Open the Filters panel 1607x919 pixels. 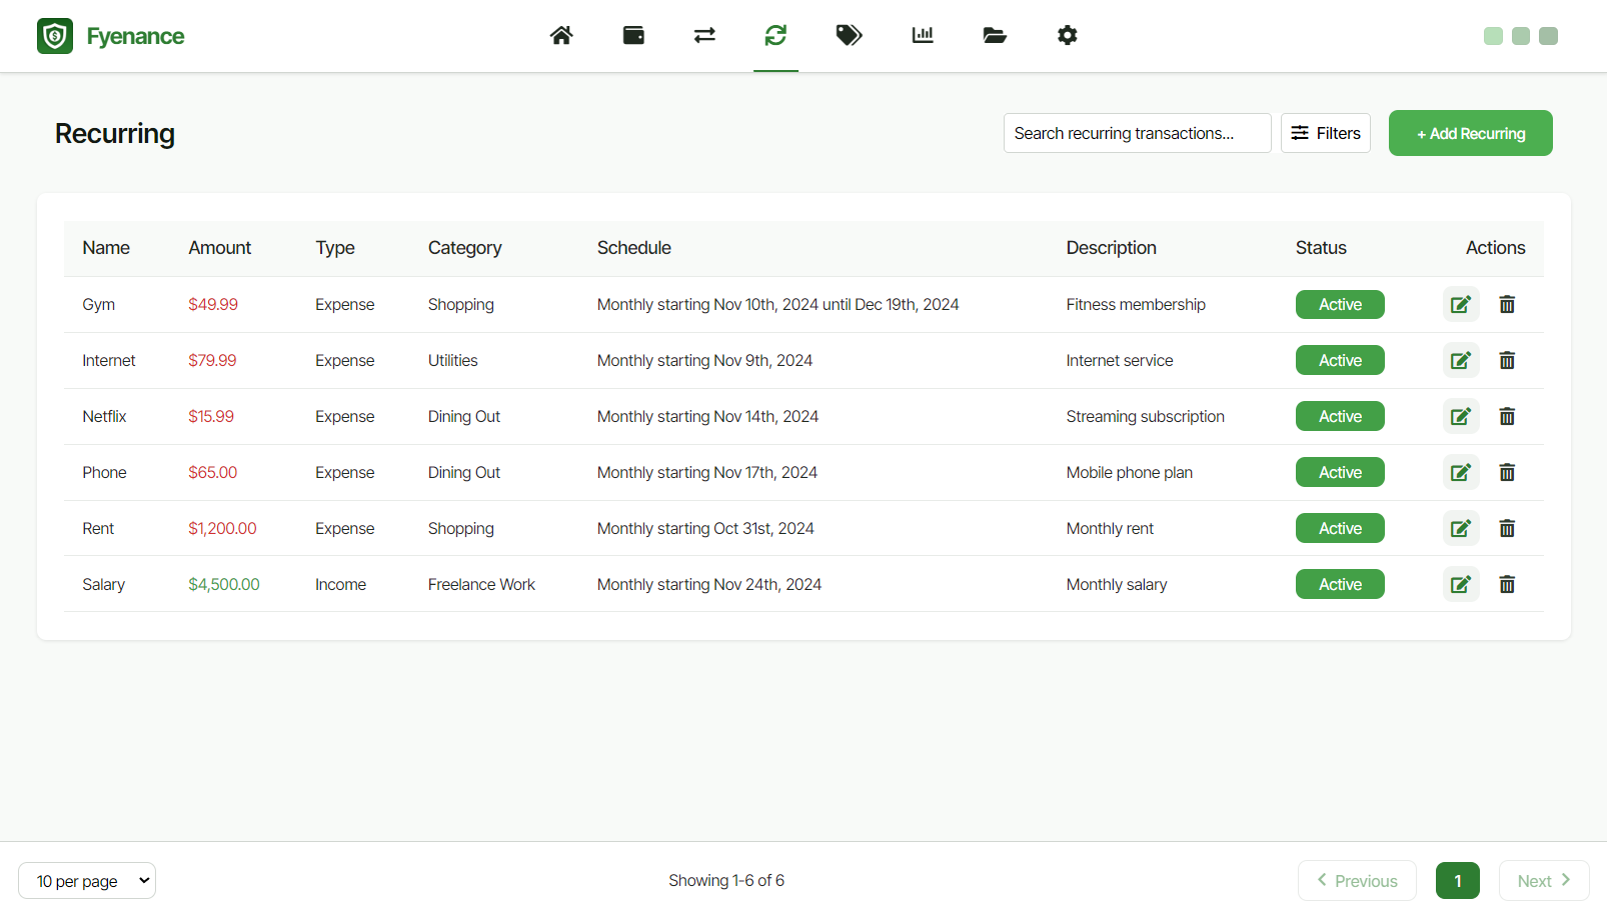click(x=1325, y=132)
